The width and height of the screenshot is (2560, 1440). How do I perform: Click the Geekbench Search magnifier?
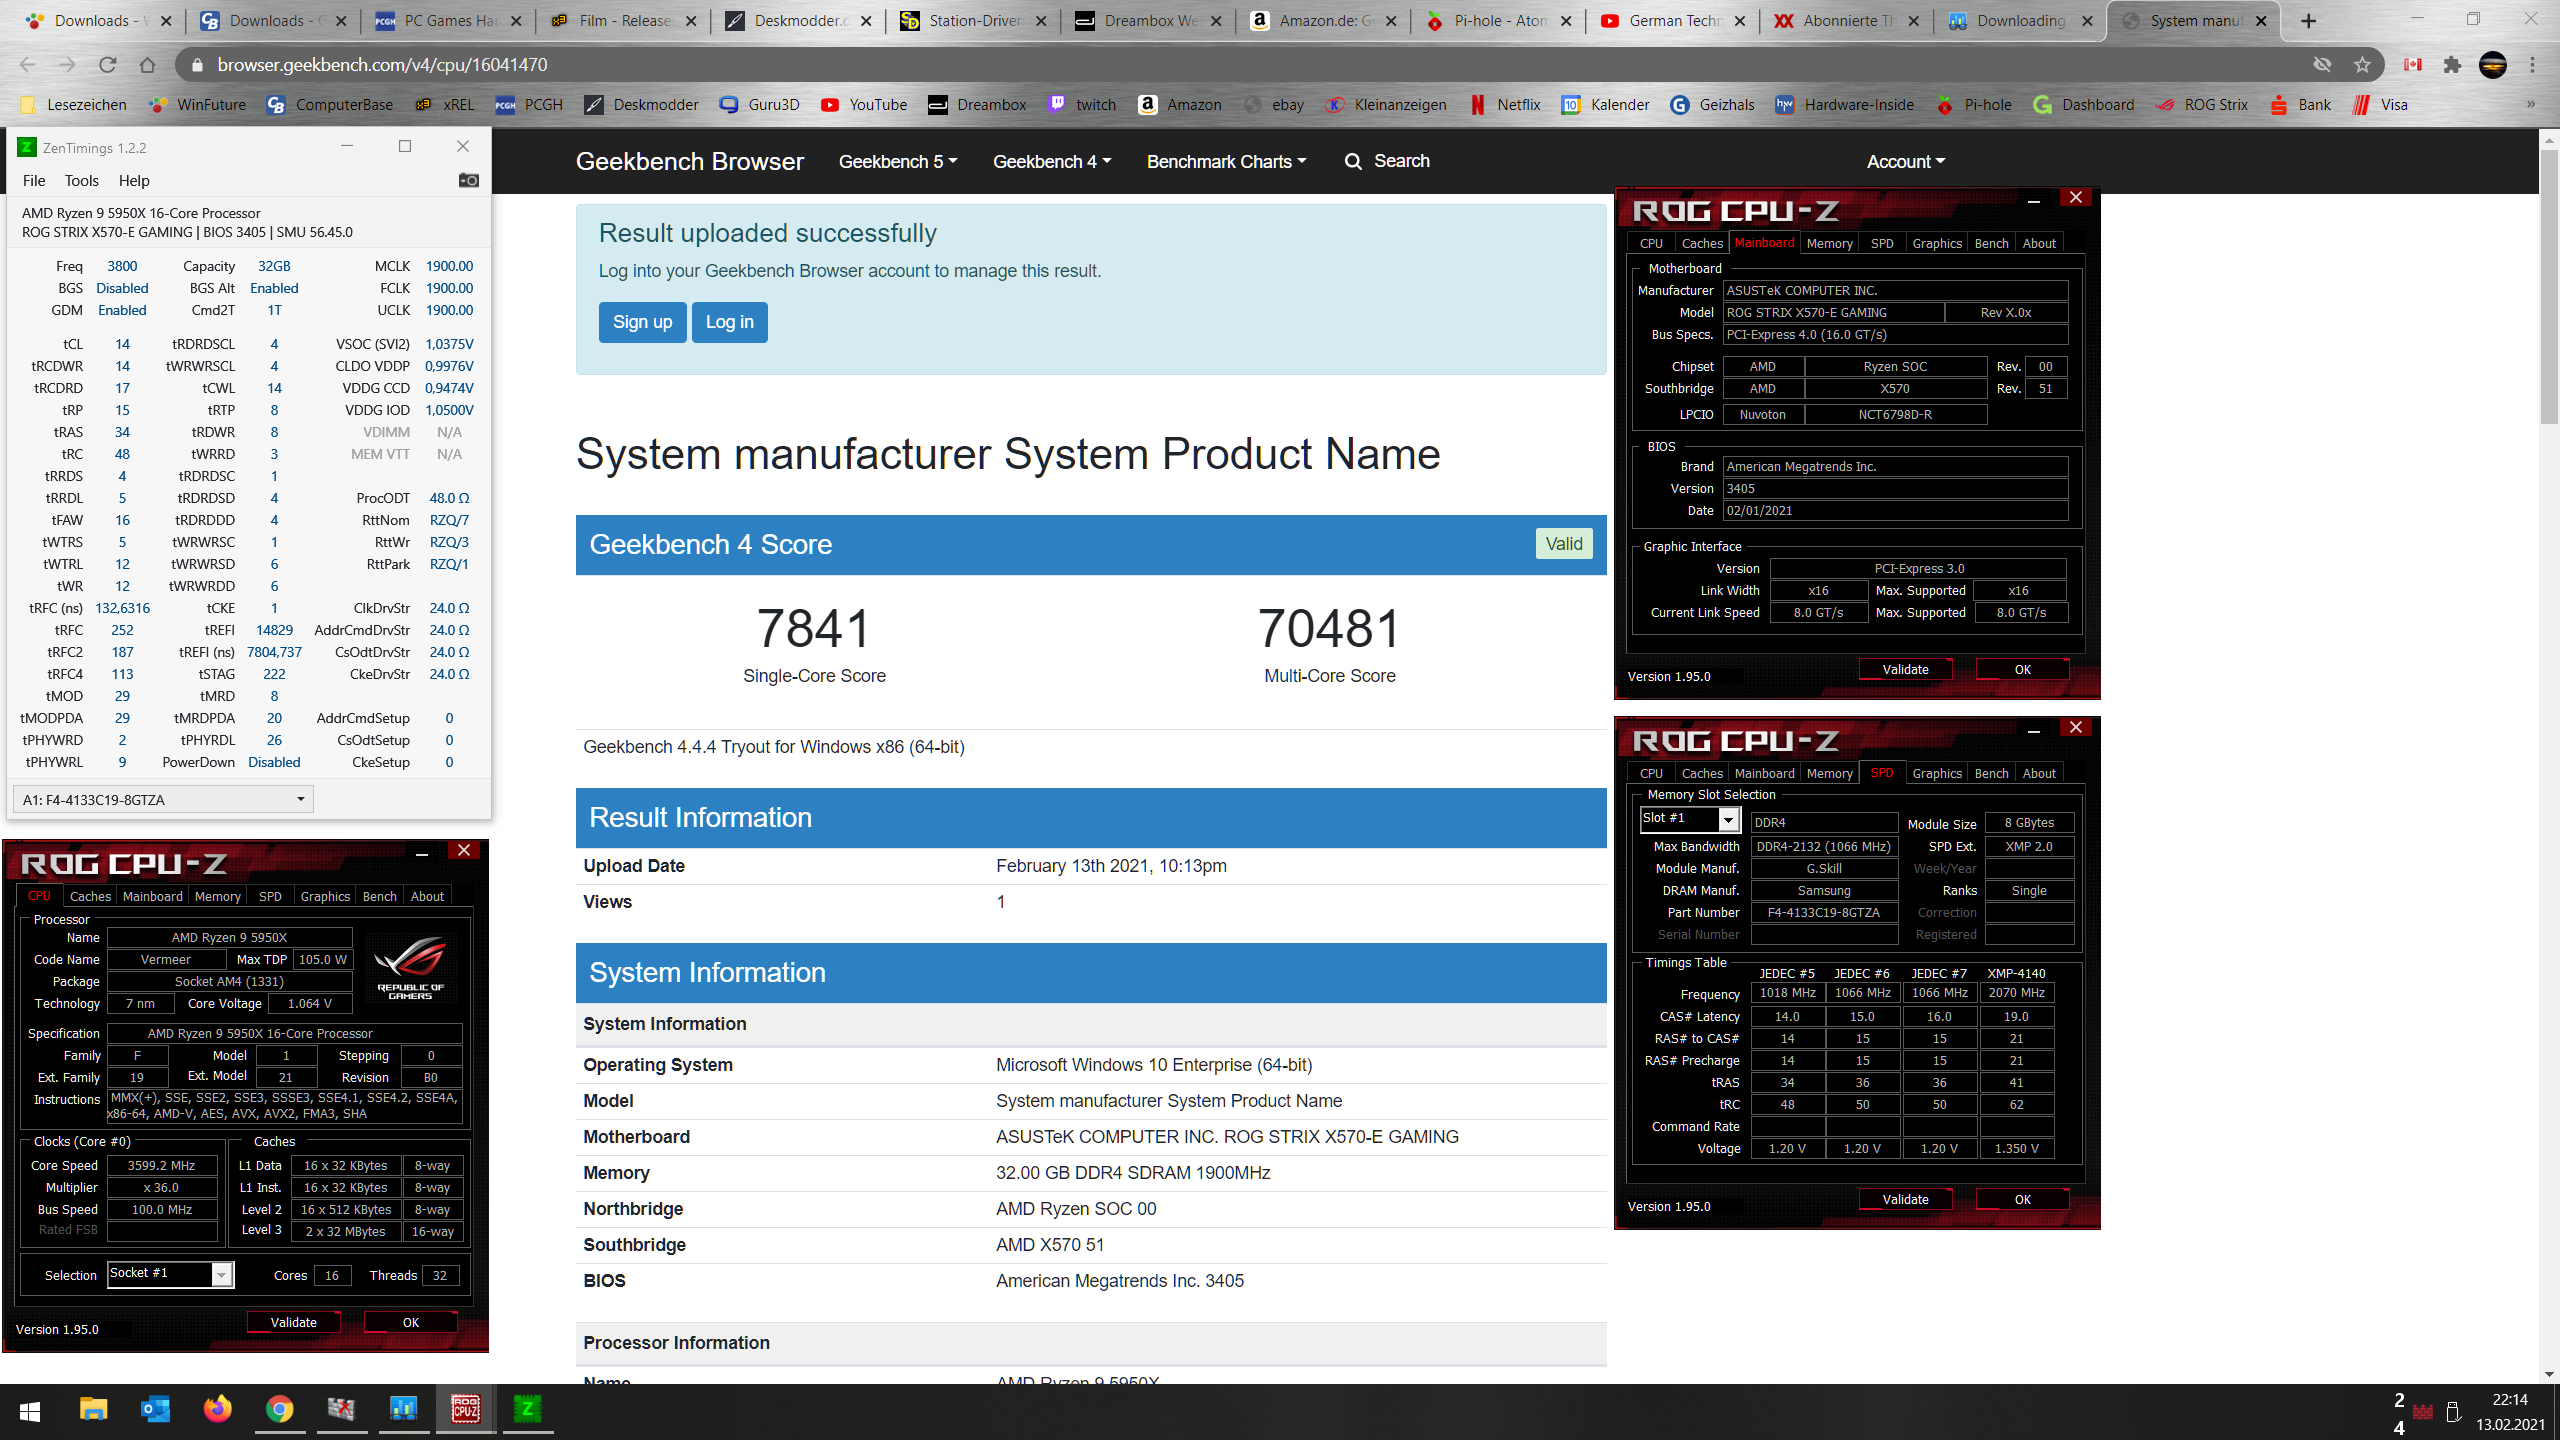pos(1352,161)
